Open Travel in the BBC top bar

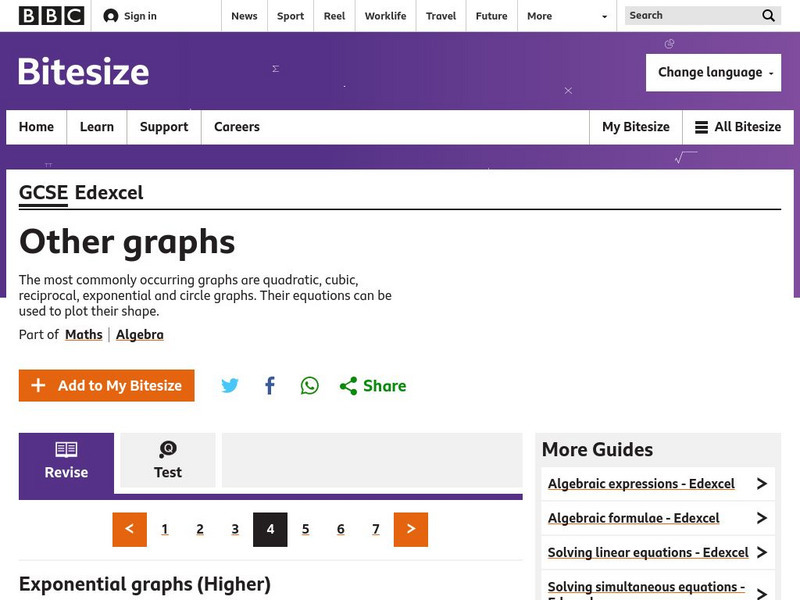(441, 16)
